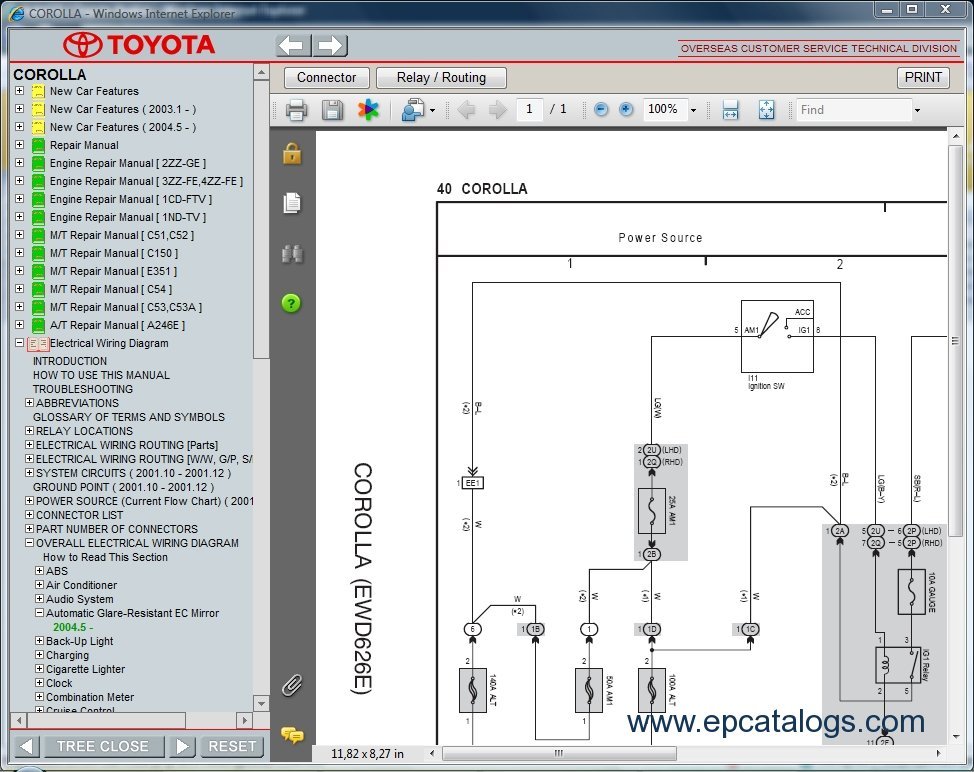Select GROUND POINT (2001.10 - 2001.12)
974x772 pixels.
click(x=124, y=487)
